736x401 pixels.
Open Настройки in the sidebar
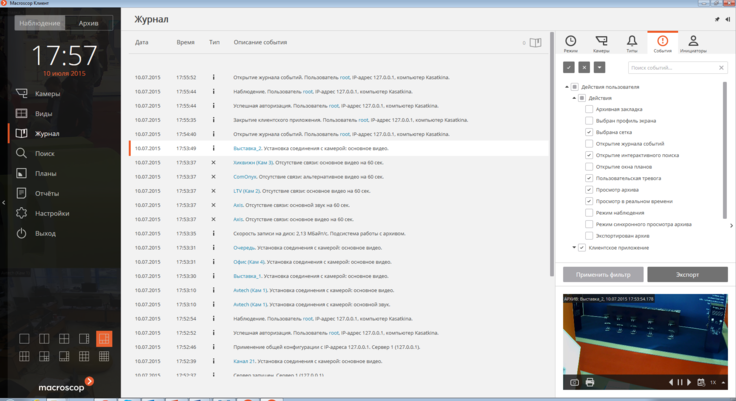42,213
